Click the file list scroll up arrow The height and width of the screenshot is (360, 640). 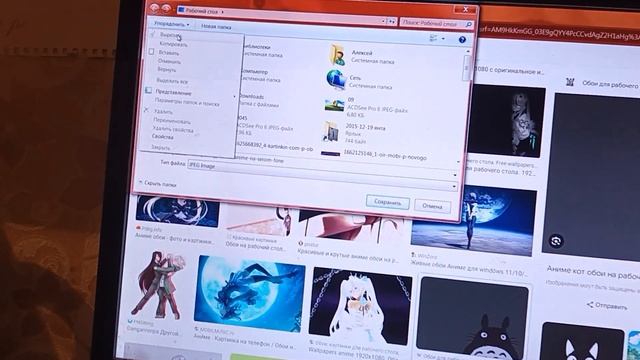[x=467, y=51]
